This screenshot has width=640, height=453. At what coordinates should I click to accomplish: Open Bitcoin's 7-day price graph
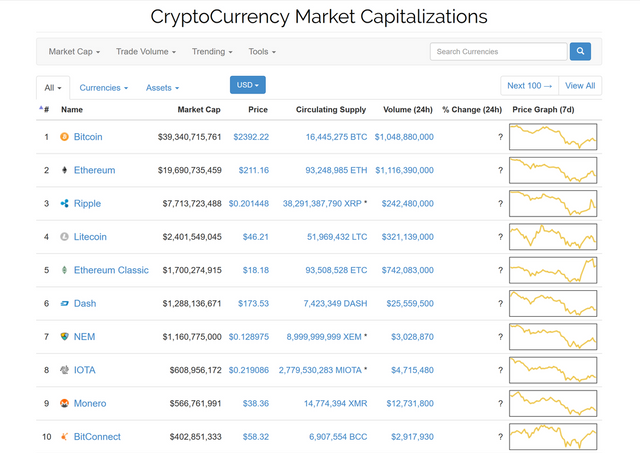click(553, 137)
